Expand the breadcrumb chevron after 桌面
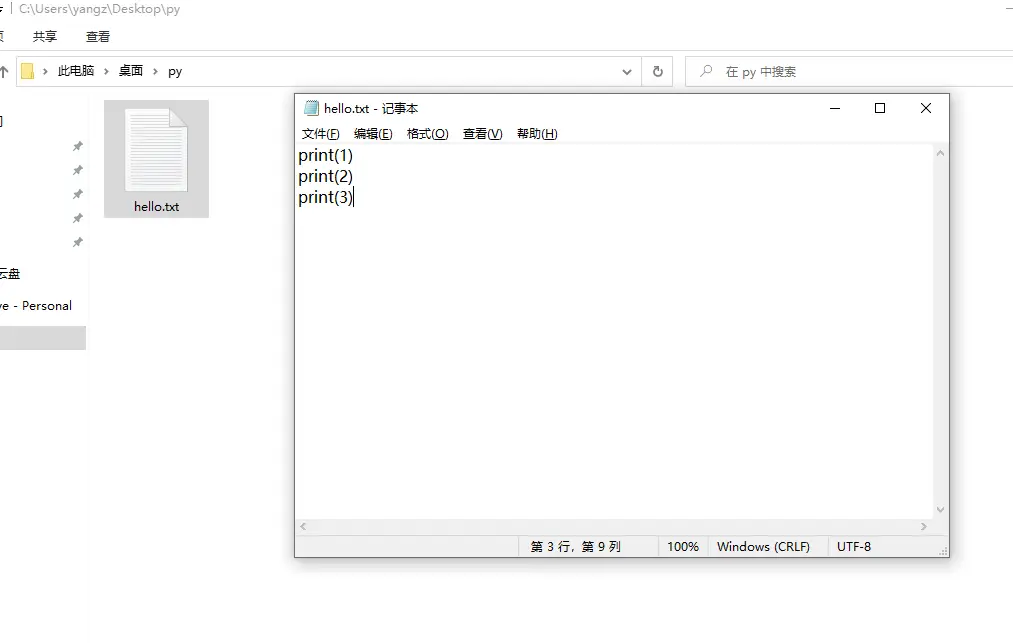Viewport: 1013px width, 643px height. pos(155,71)
